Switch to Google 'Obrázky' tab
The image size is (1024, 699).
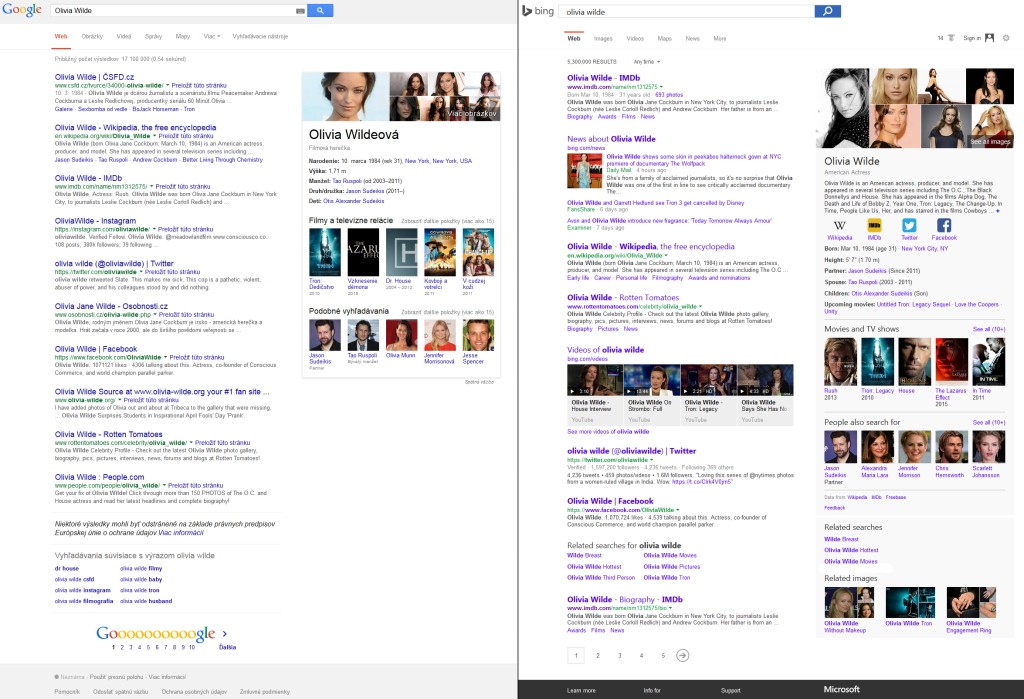point(91,36)
